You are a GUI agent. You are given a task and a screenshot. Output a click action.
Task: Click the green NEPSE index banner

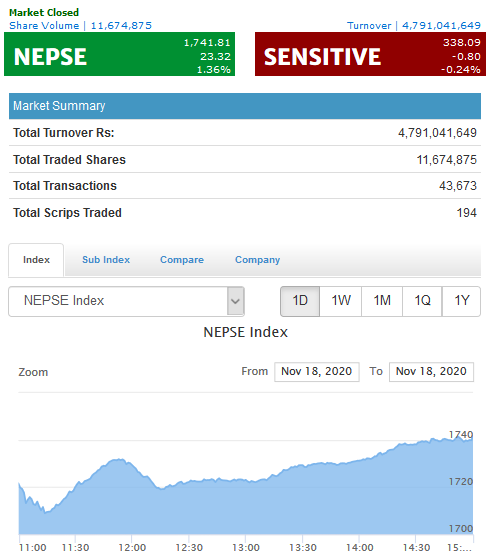coord(119,54)
